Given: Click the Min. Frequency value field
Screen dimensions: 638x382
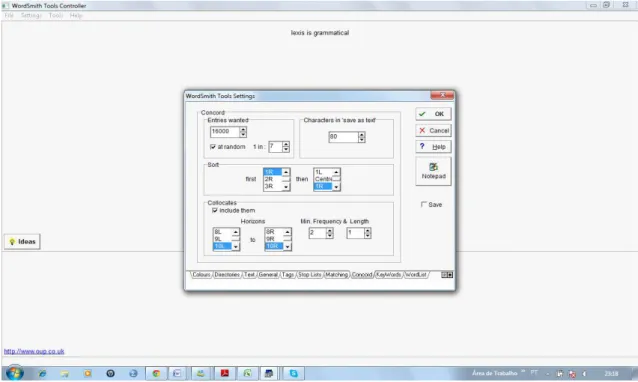Looking at the screenshot, I should click(x=317, y=233).
